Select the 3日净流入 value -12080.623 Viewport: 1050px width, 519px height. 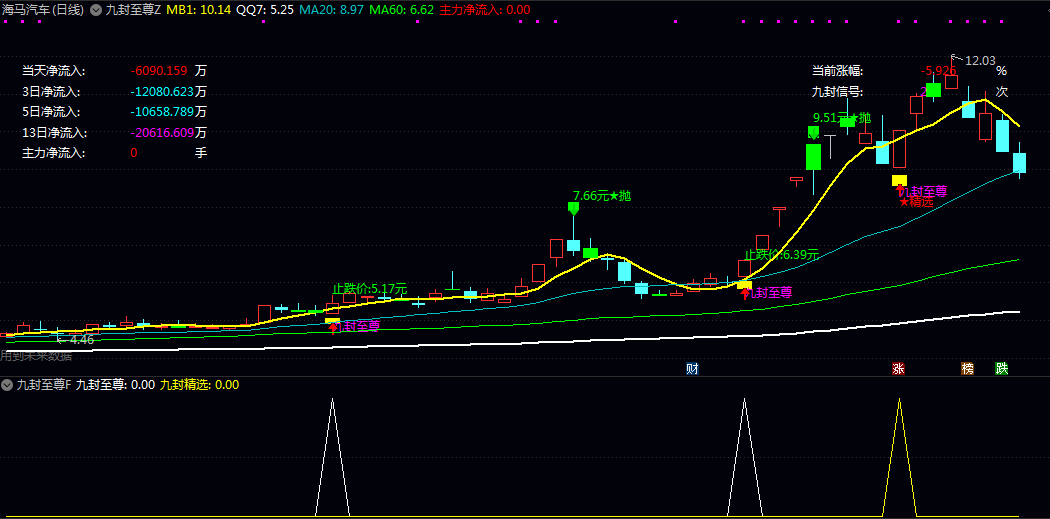(162, 91)
